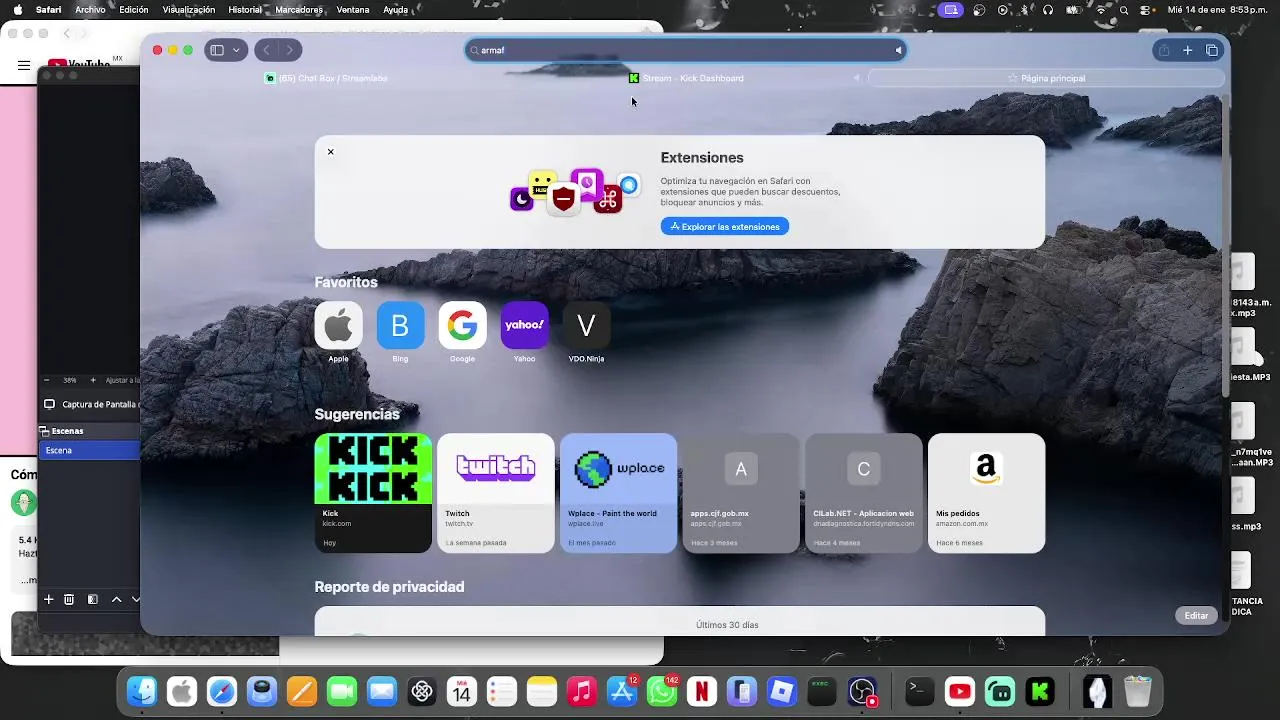1280x720 pixels.
Task: Open the Twitch suggestion card
Action: 496,493
